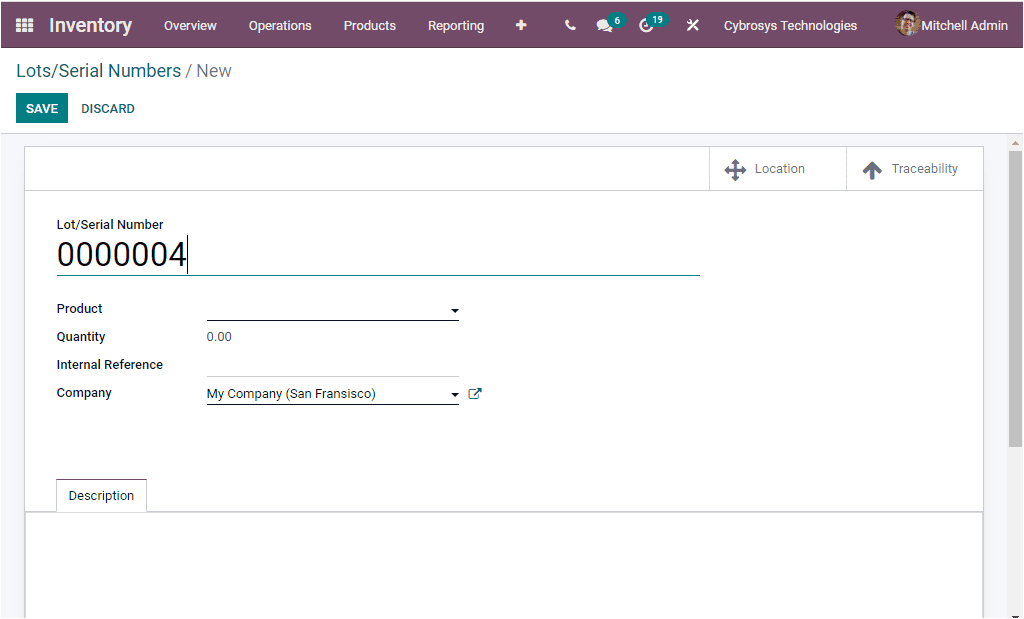Discard the current changes
This screenshot has height=619, width=1024.
(107, 108)
